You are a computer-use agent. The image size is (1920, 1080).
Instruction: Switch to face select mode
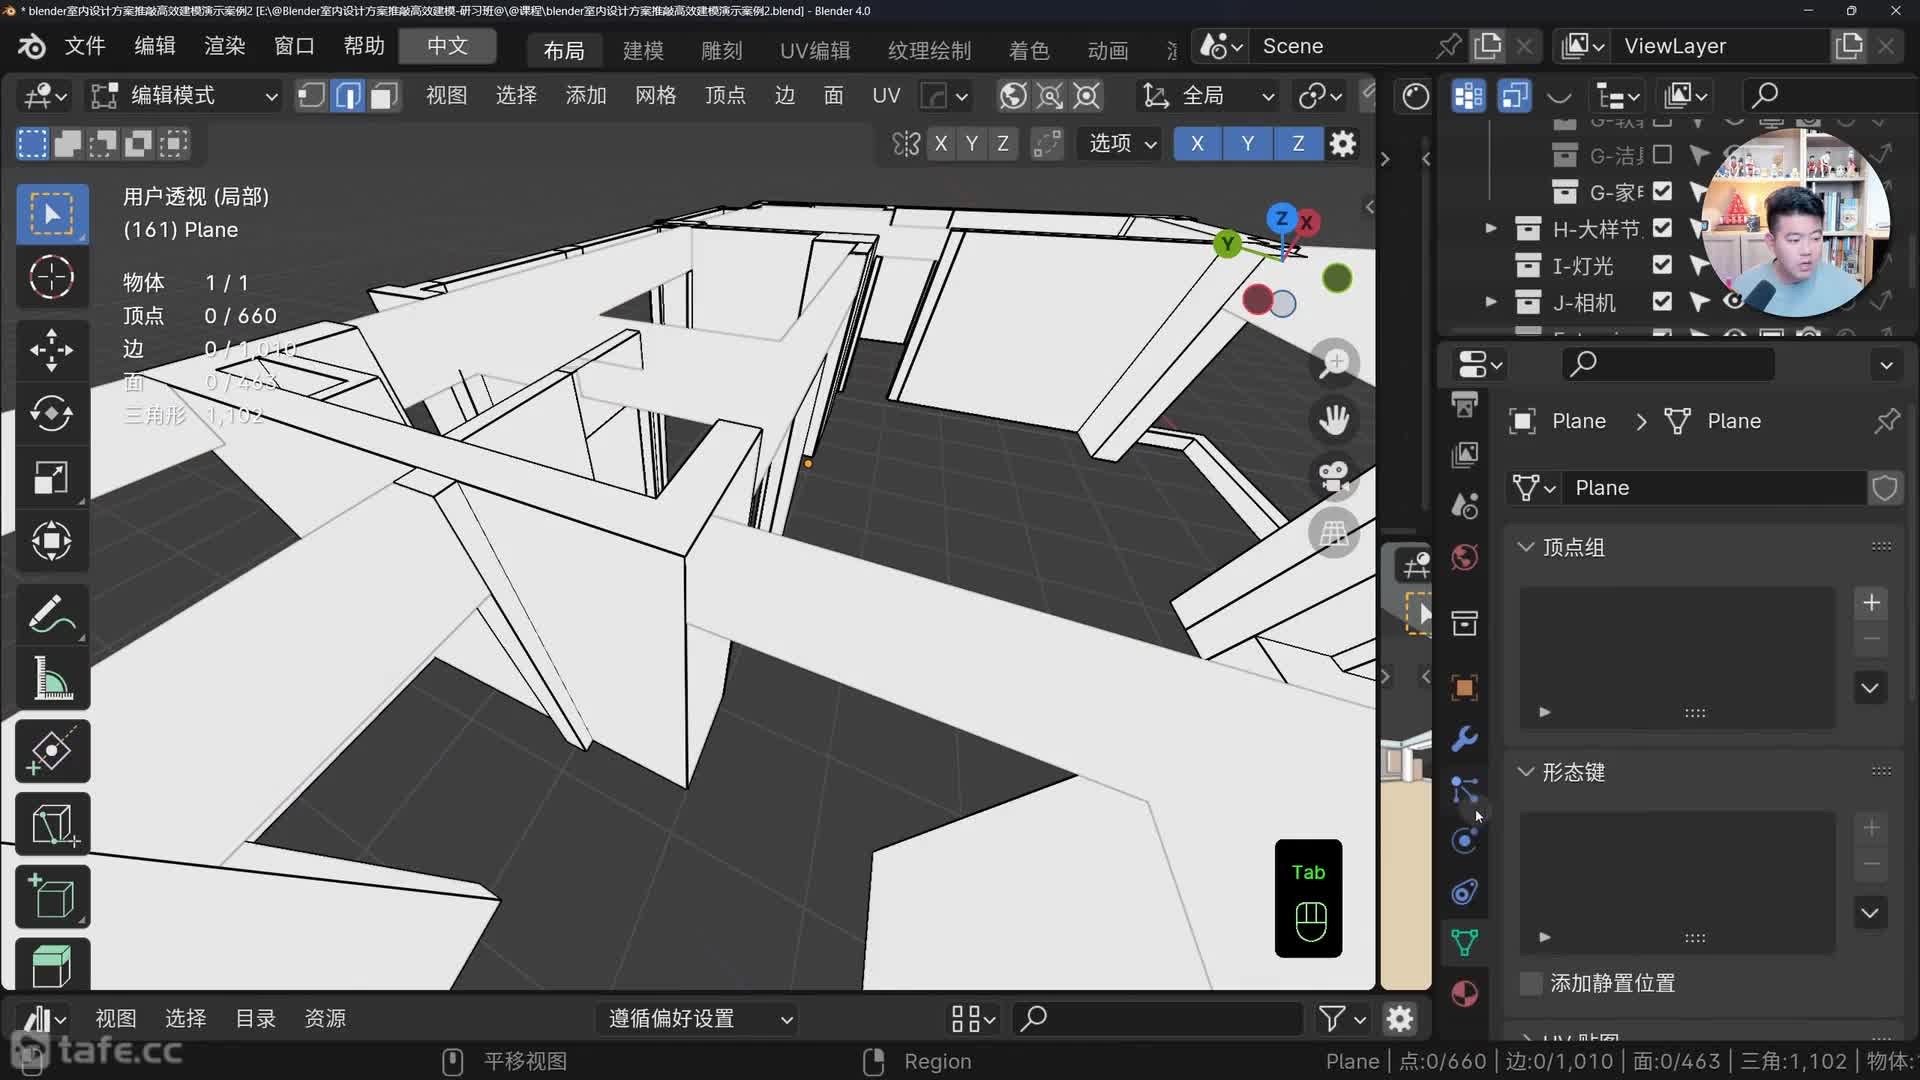tap(384, 96)
